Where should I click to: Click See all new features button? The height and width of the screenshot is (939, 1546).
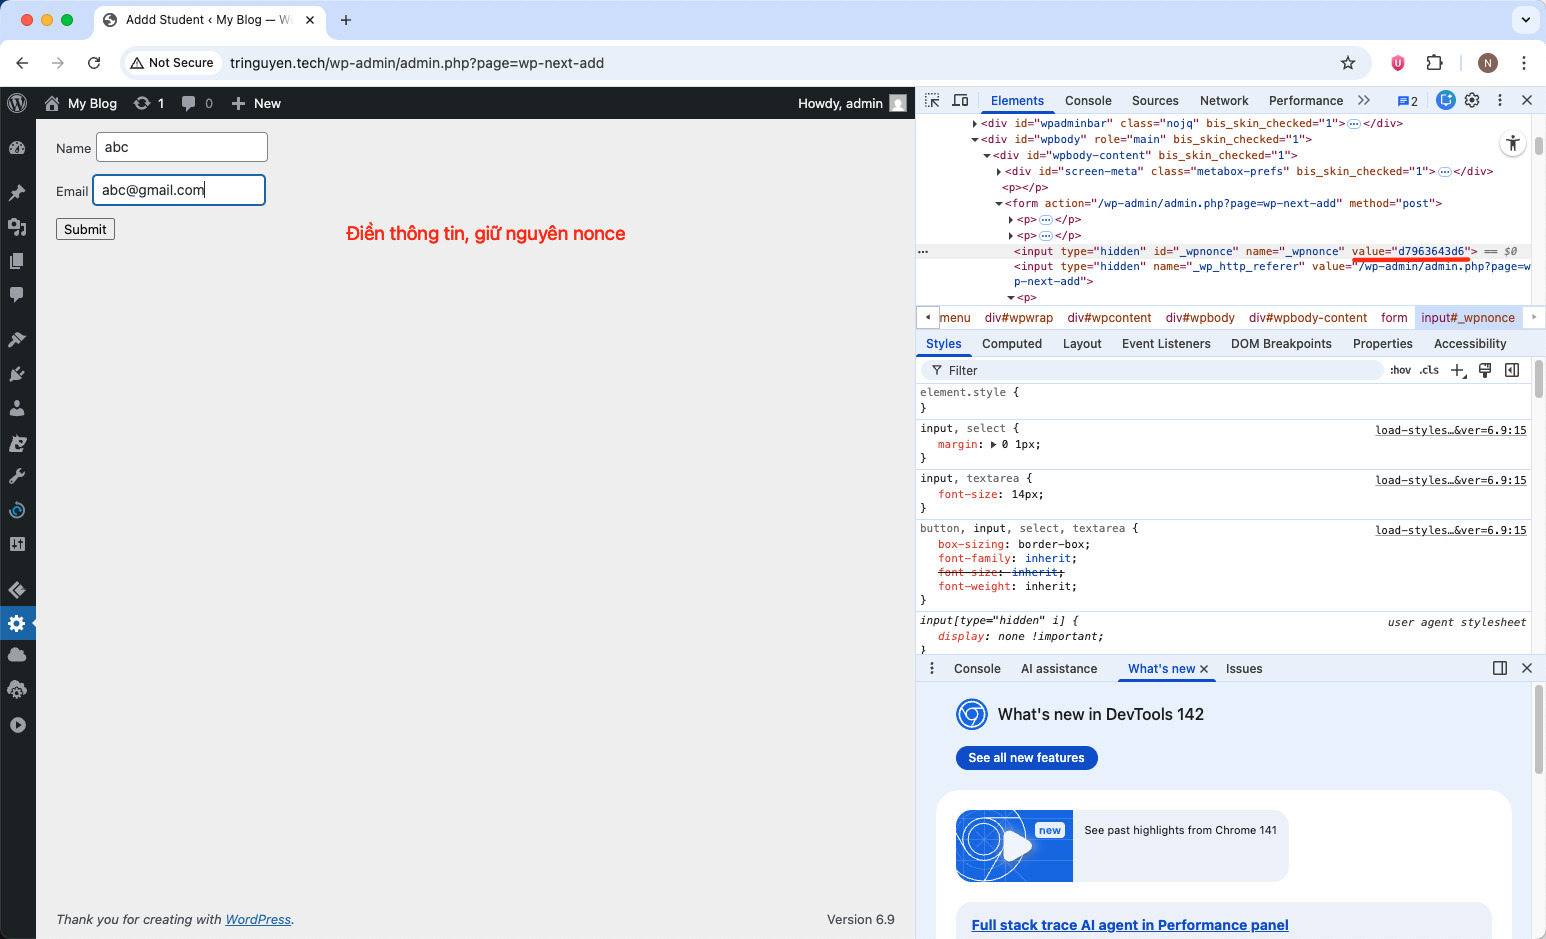(1026, 758)
